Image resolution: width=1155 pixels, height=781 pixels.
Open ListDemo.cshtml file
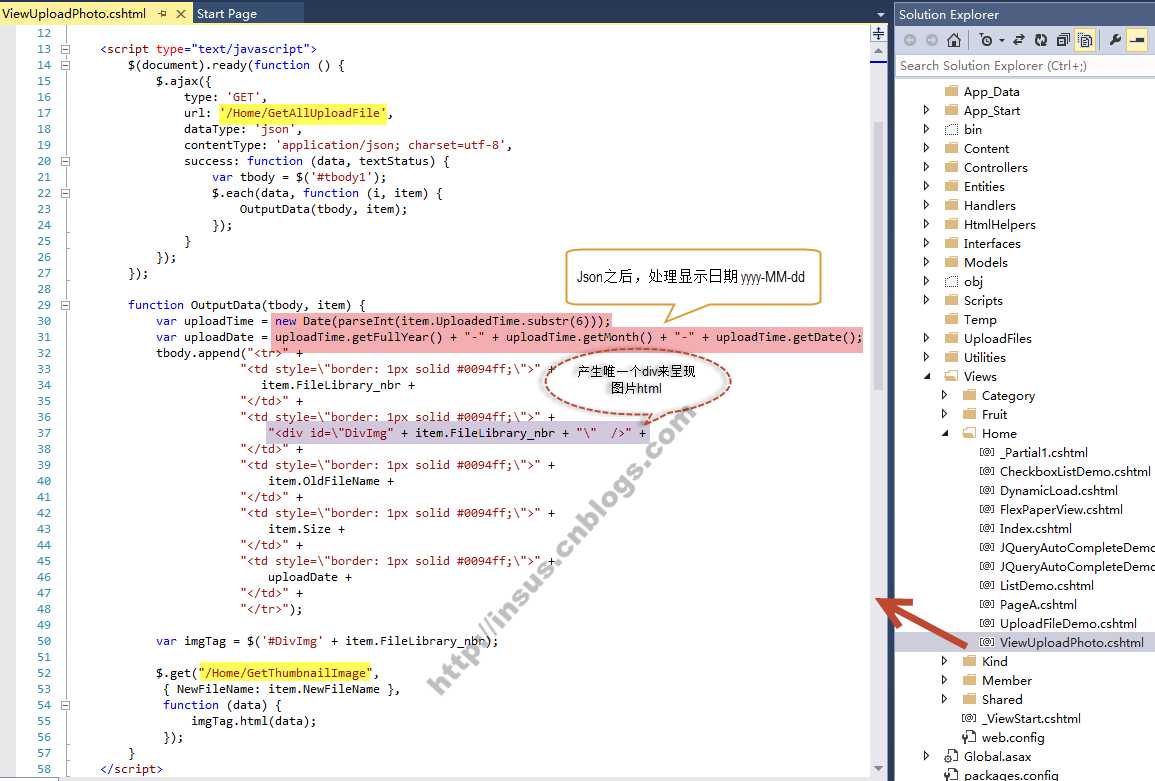coord(1047,586)
